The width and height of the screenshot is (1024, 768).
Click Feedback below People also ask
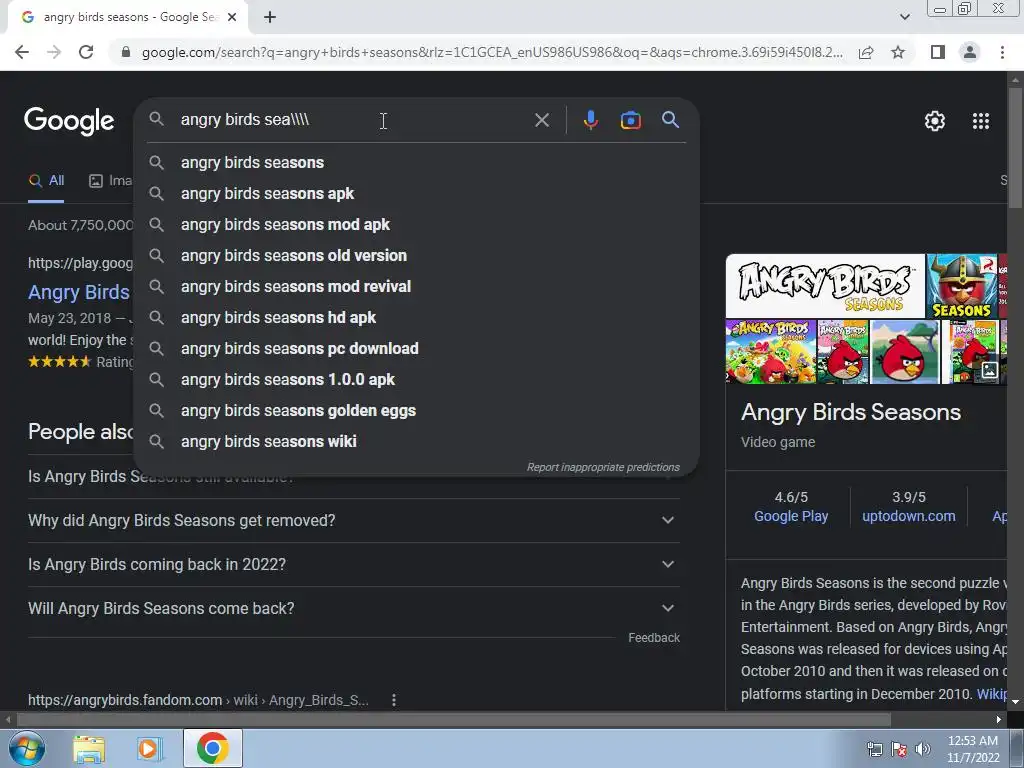654,637
